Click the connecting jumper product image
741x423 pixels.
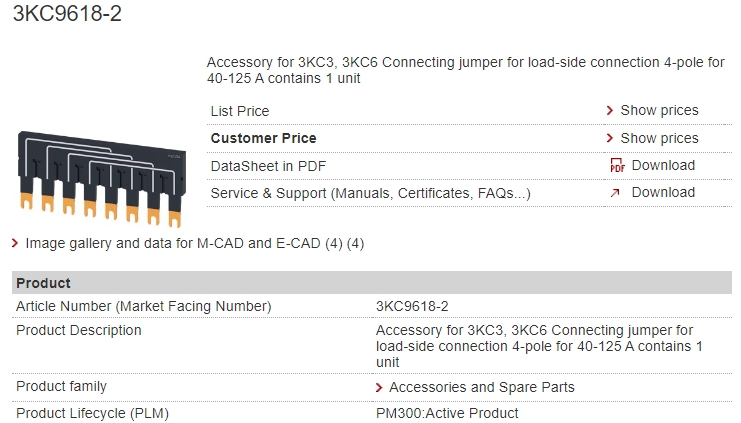click(x=102, y=179)
